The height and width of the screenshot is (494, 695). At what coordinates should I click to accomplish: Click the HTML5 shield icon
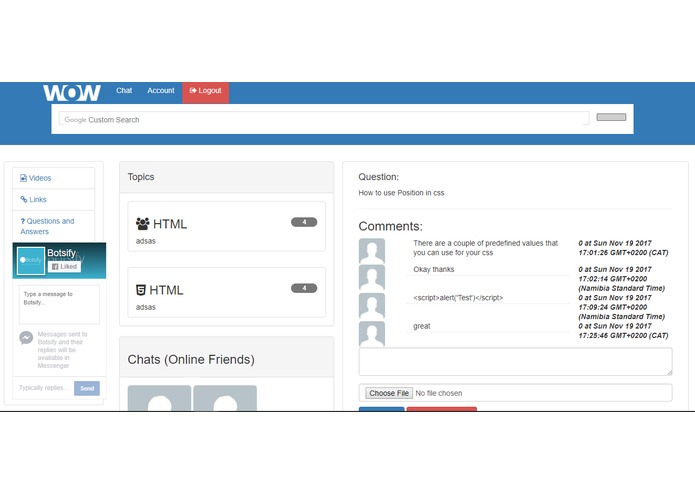coord(141,290)
